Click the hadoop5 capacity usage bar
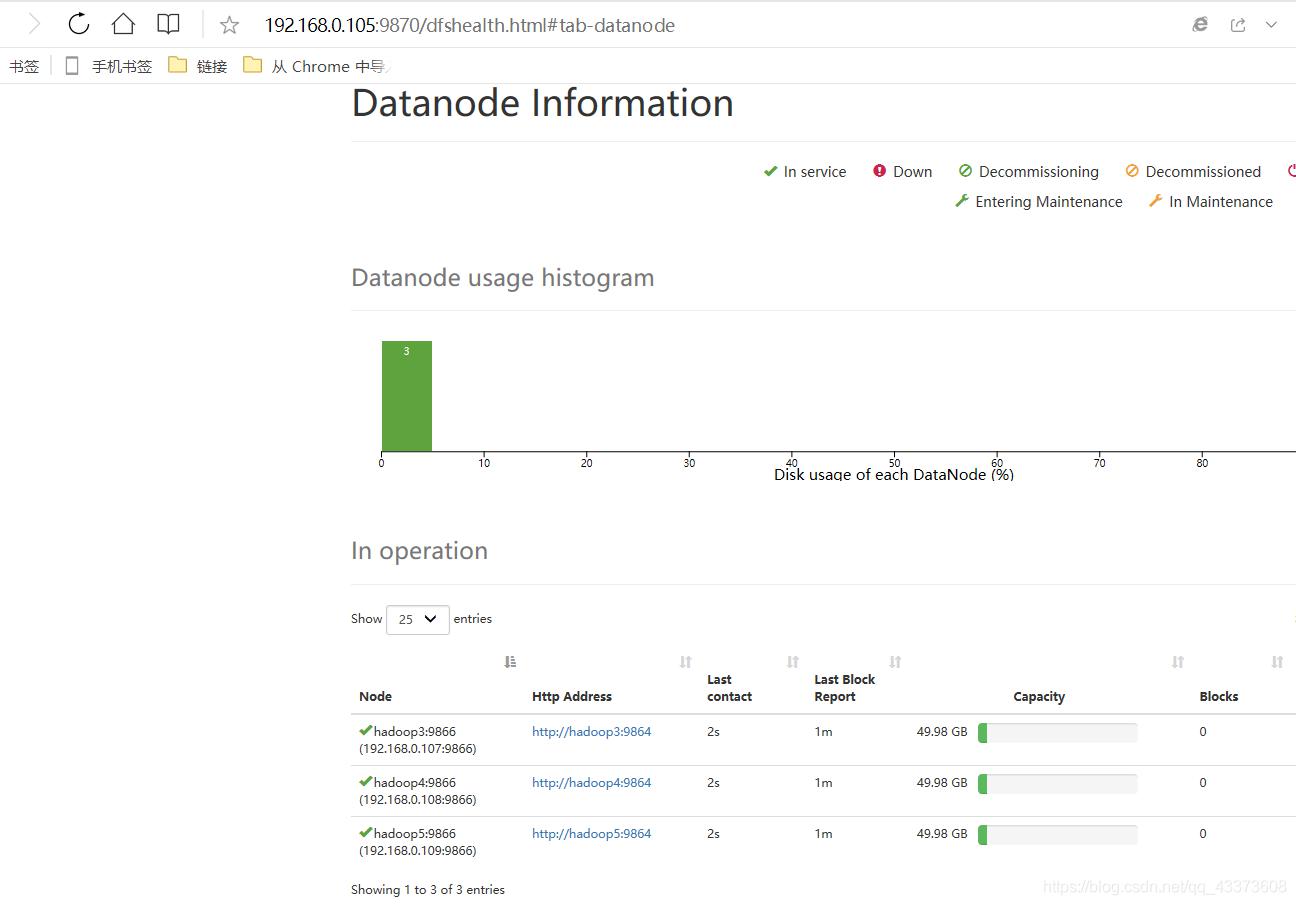The width and height of the screenshot is (1296, 905). click(1057, 835)
